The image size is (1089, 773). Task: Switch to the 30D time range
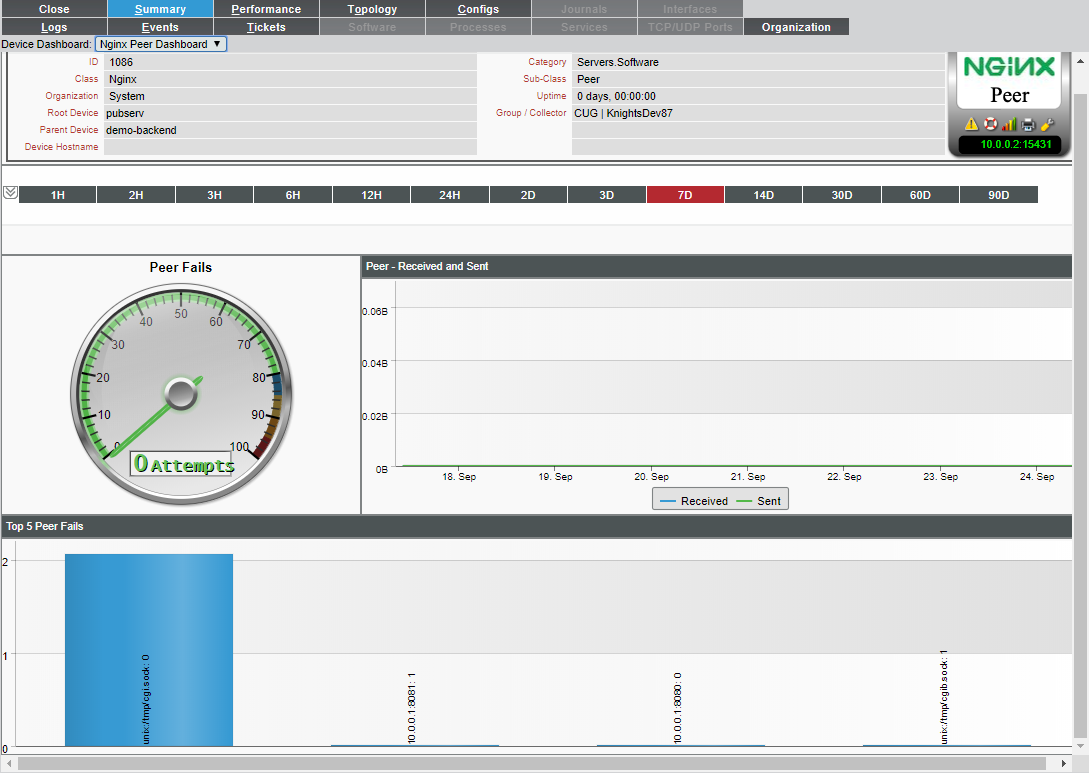coord(841,195)
